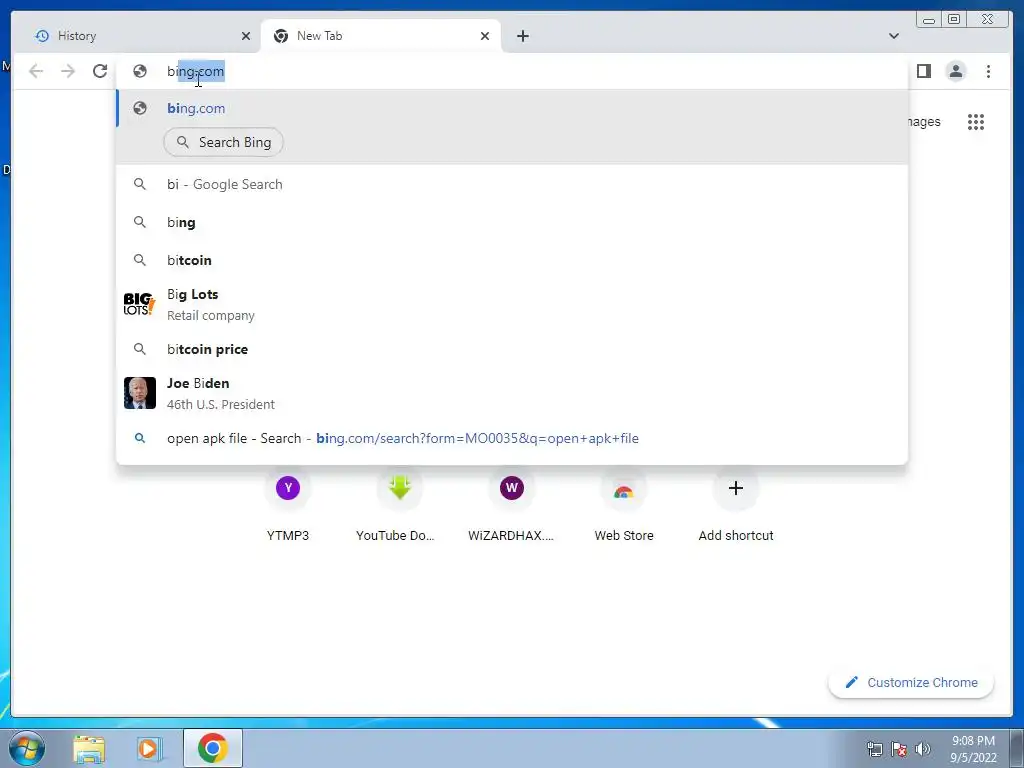Click the address bar text bing.com

(196, 71)
